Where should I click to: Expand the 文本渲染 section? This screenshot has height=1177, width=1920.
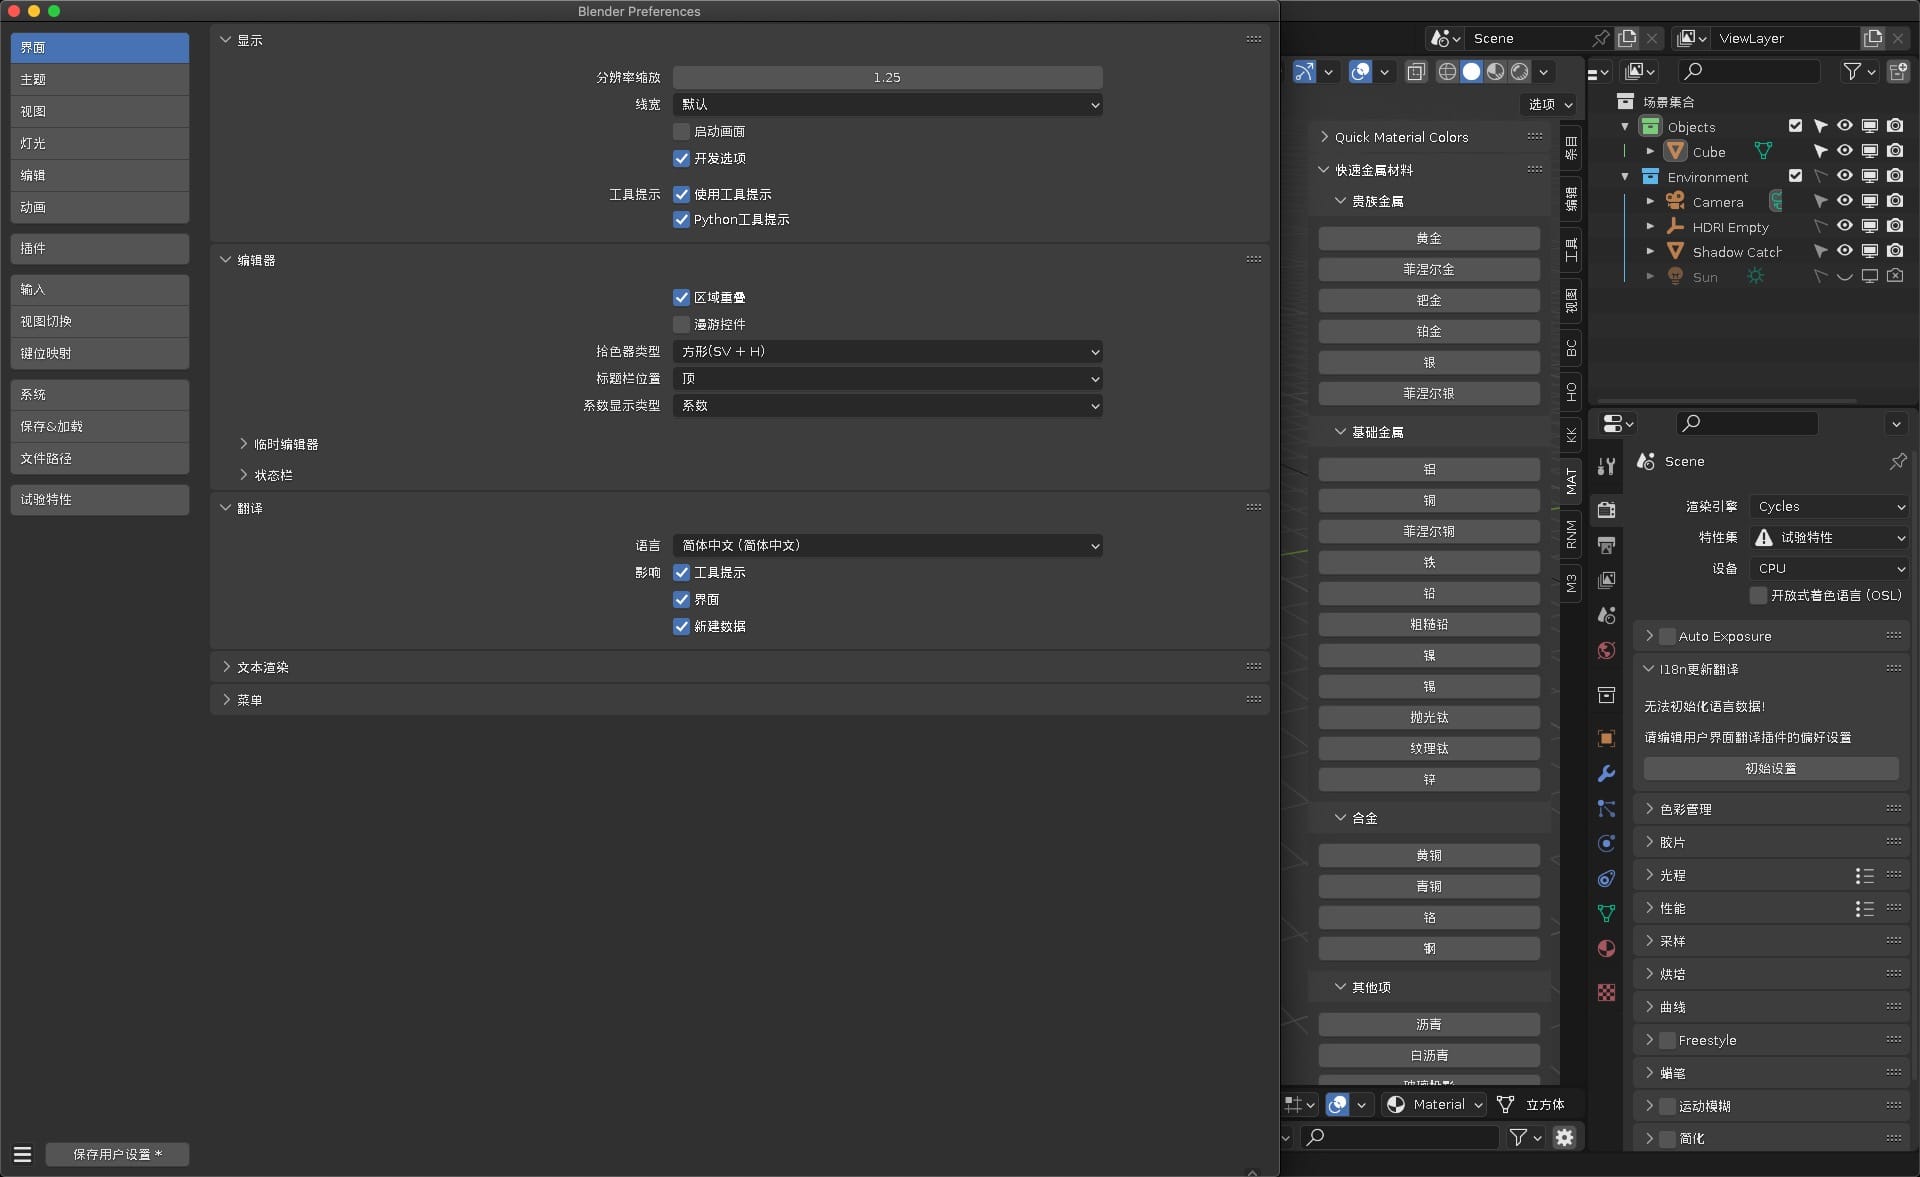[x=262, y=667]
